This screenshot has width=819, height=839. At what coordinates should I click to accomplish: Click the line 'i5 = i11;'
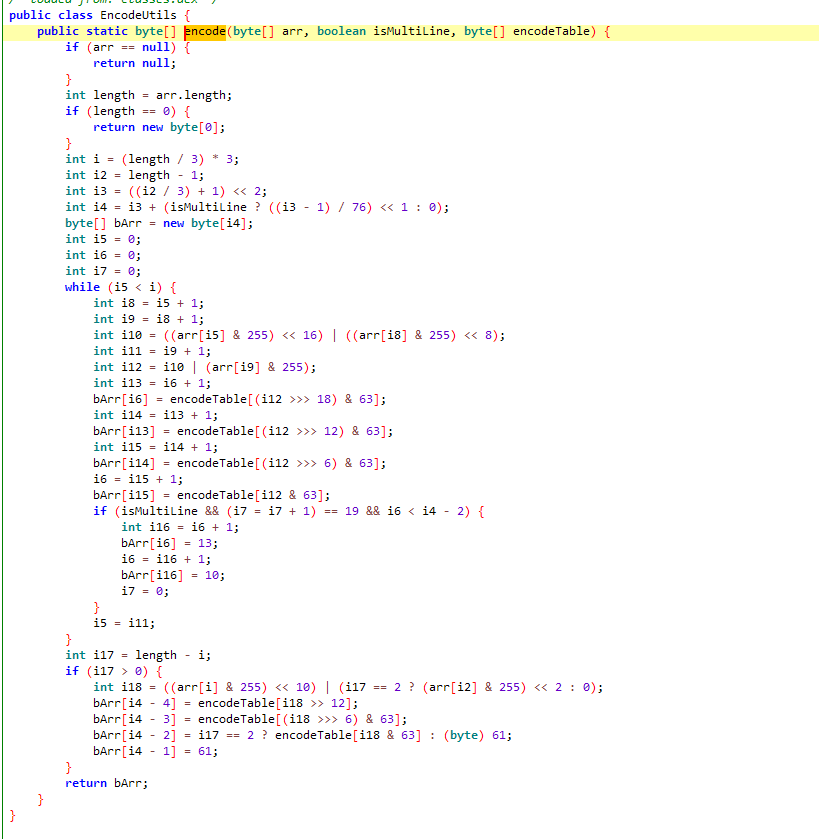click(124, 623)
